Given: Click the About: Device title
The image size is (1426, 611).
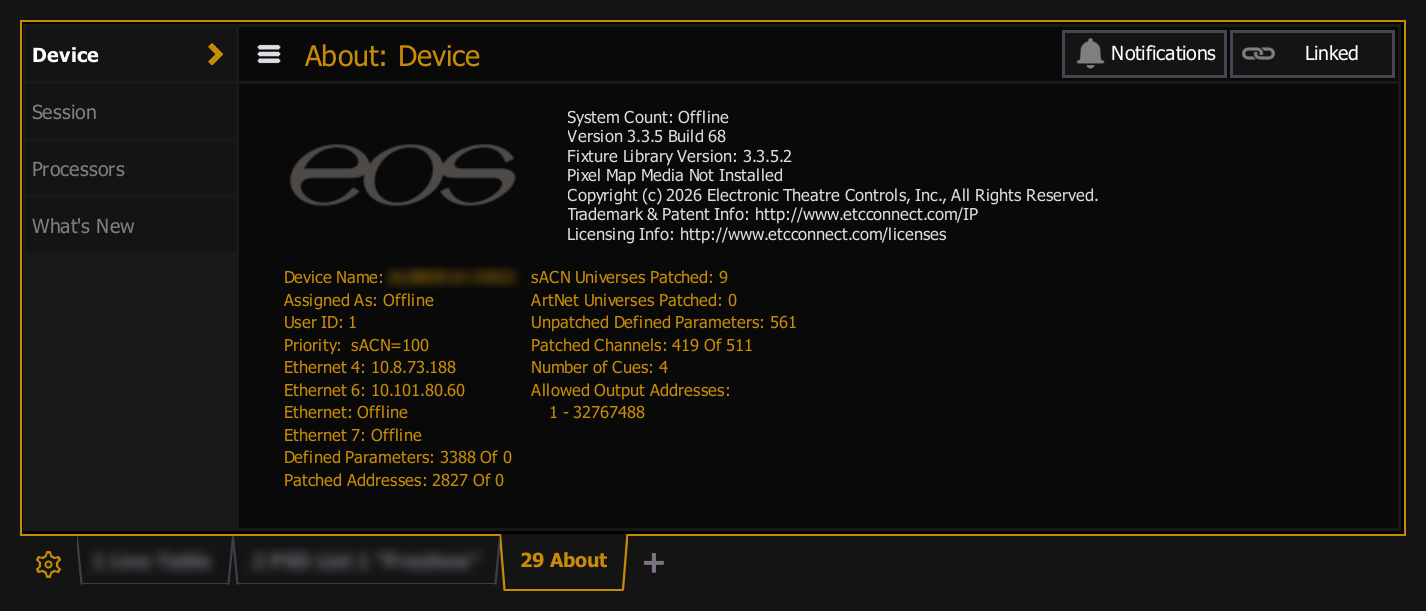Looking at the screenshot, I should [x=392, y=56].
